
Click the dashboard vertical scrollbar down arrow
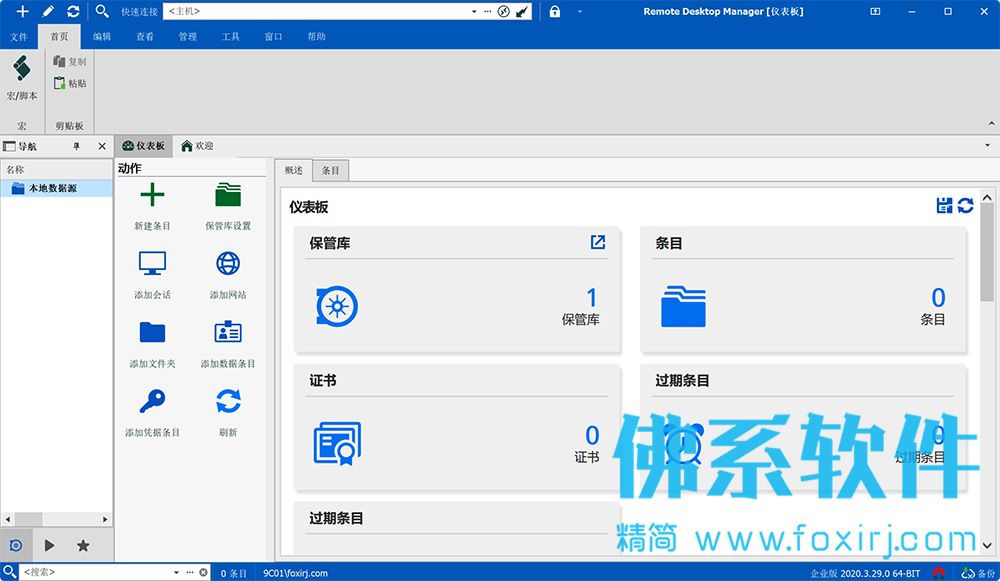(x=987, y=545)
